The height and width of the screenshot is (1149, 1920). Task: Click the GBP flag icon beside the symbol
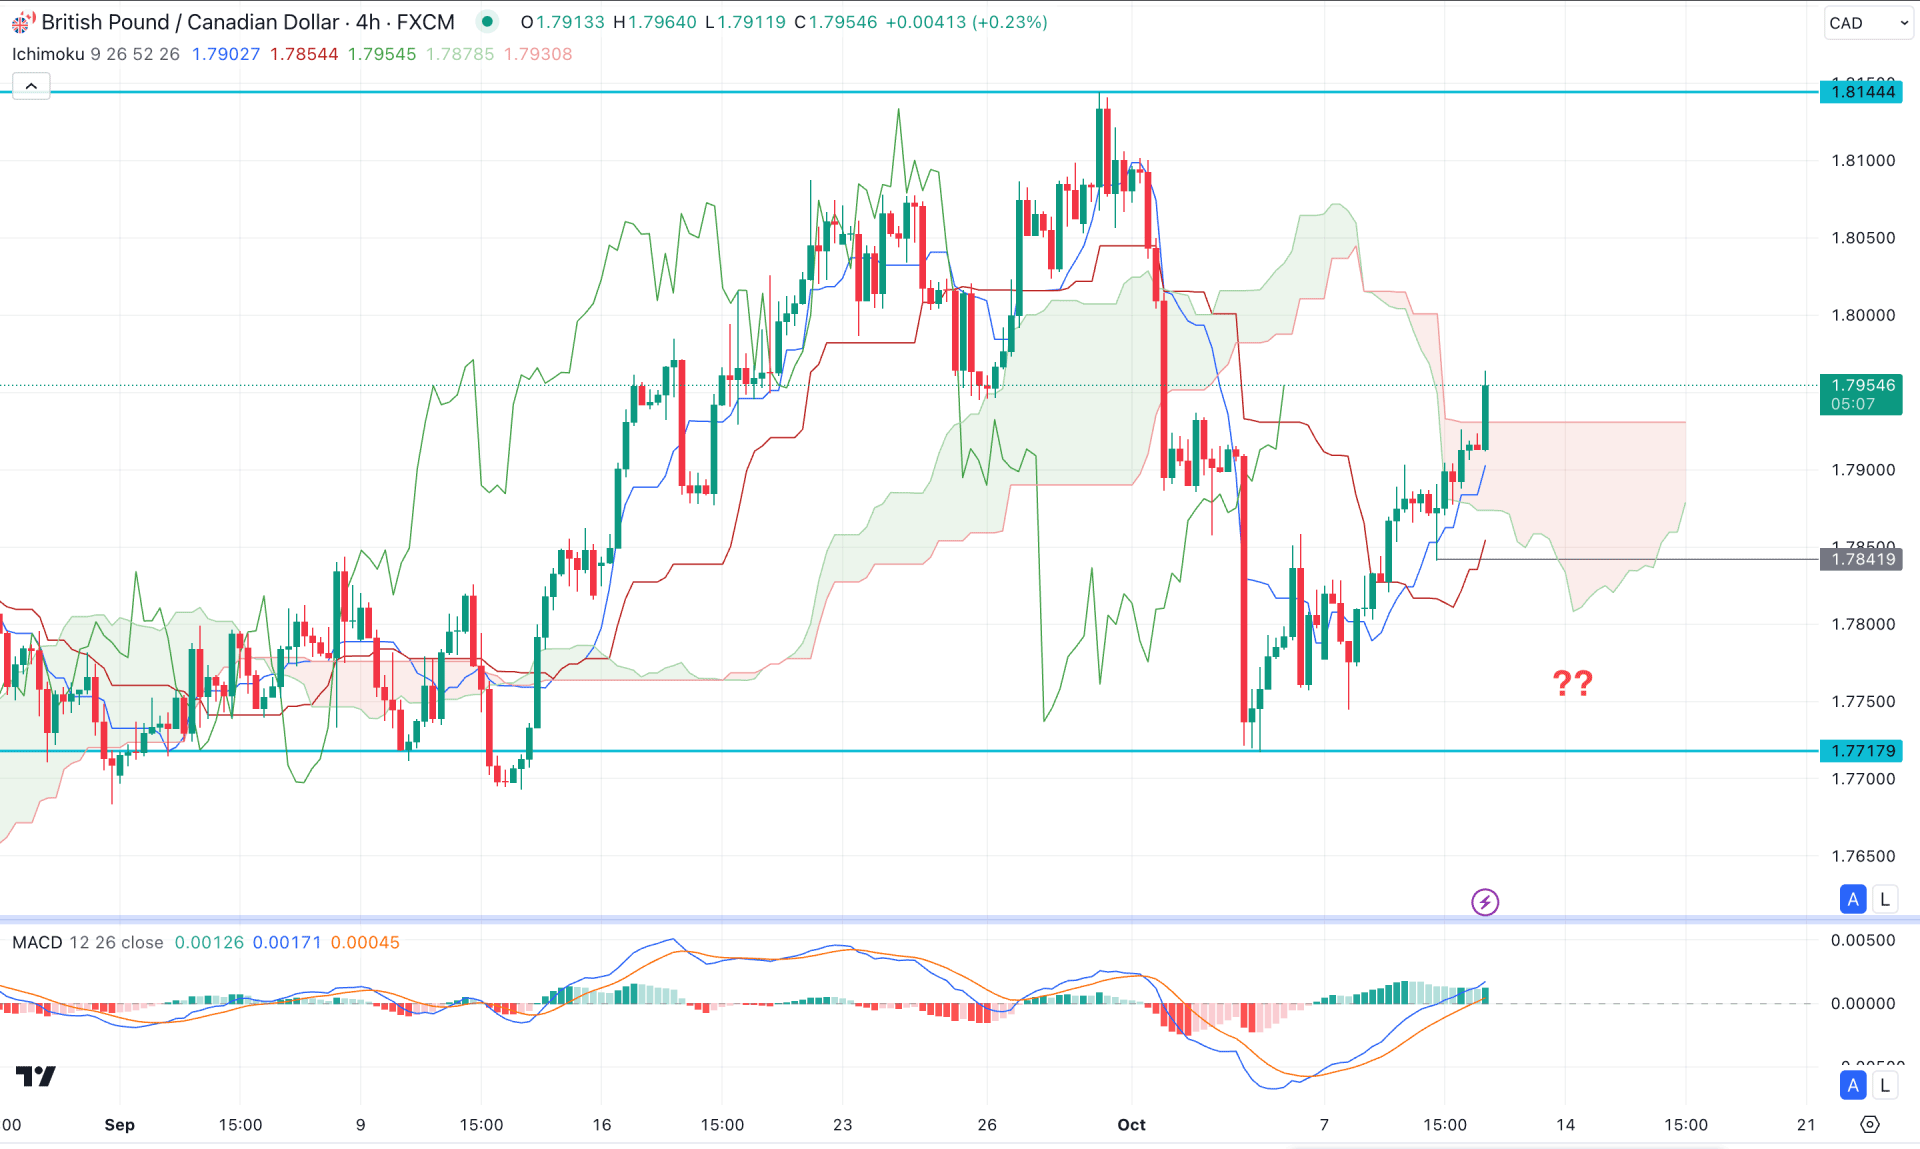tap(22, 22)
